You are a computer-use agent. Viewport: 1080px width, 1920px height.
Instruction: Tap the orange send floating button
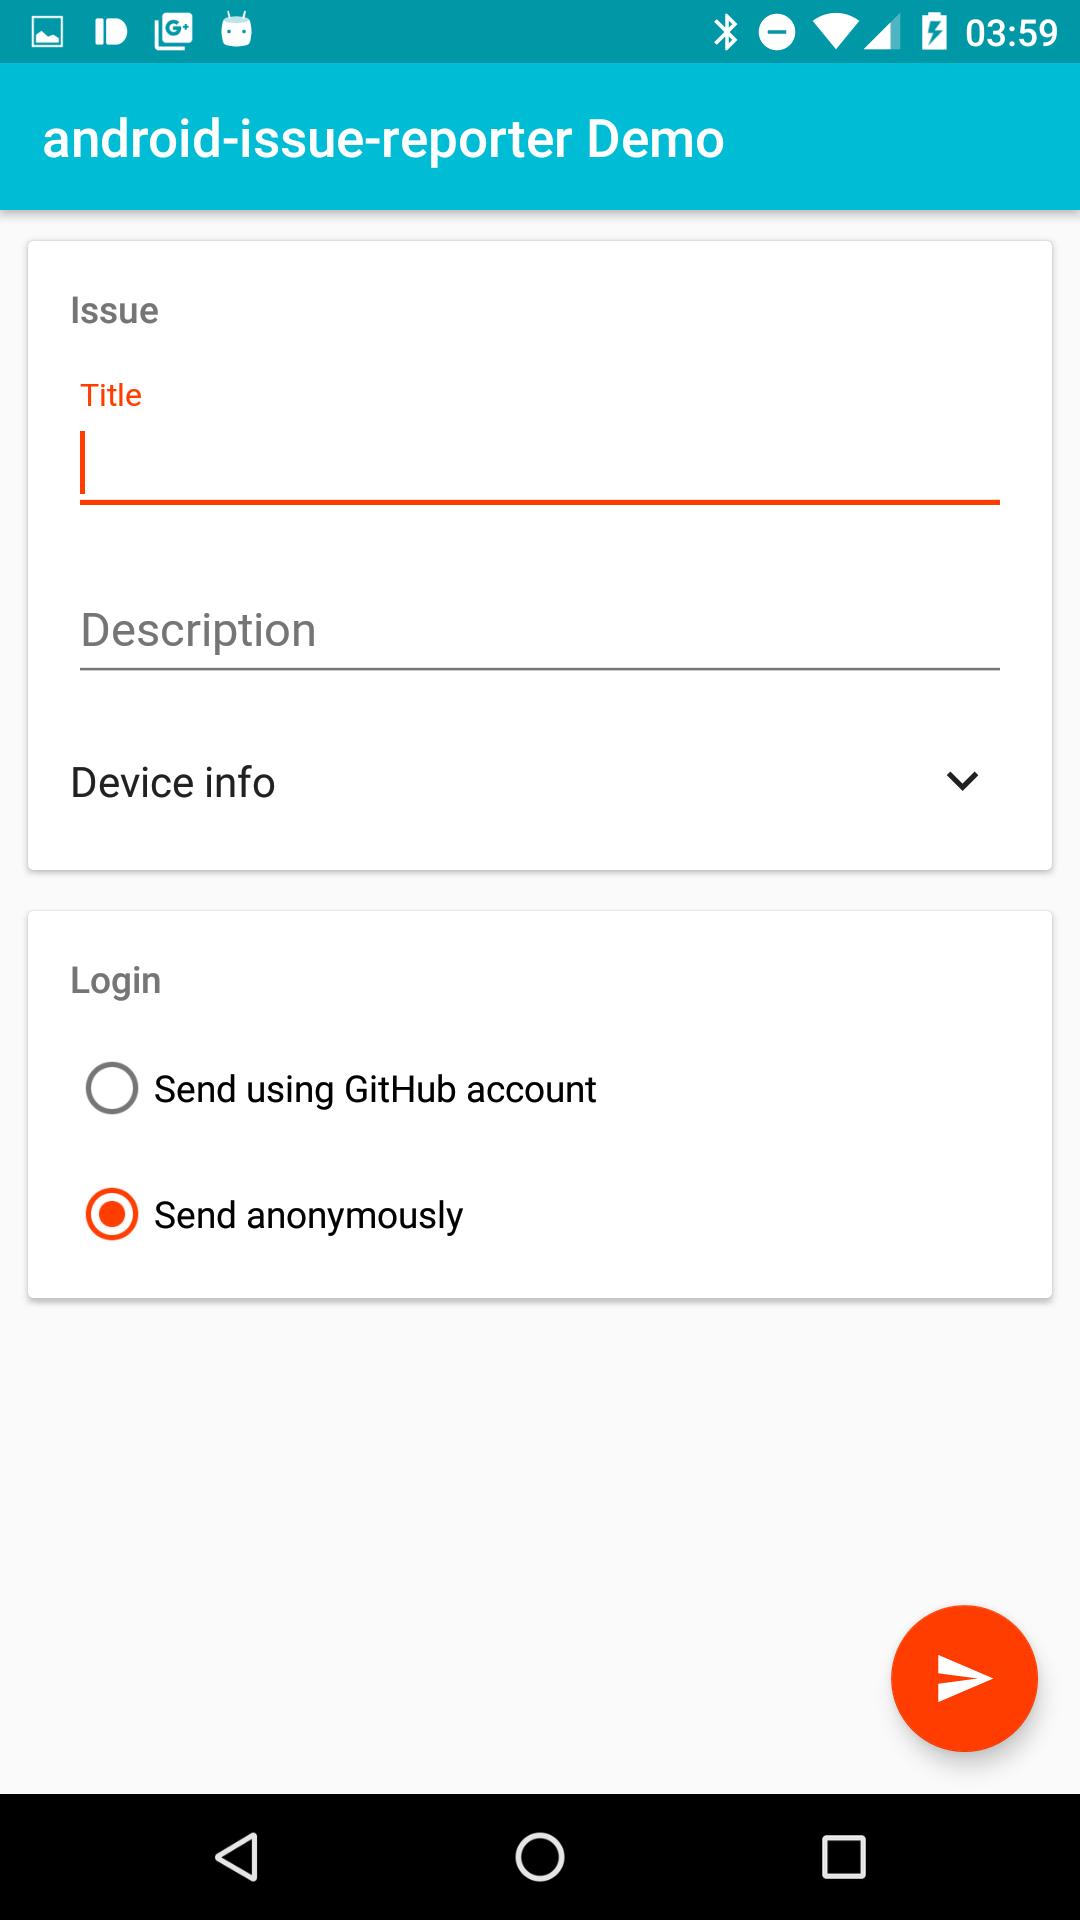(x=964, y=1678)
